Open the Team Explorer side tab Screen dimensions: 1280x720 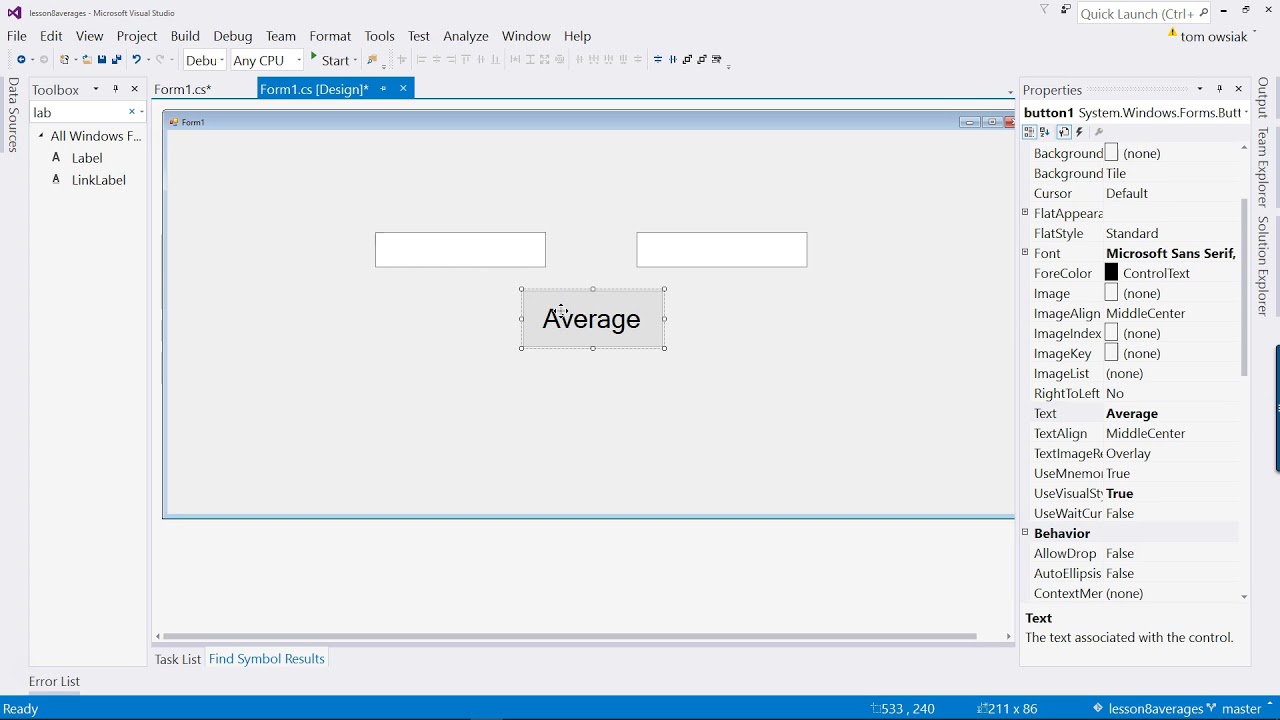(1263, 167)
